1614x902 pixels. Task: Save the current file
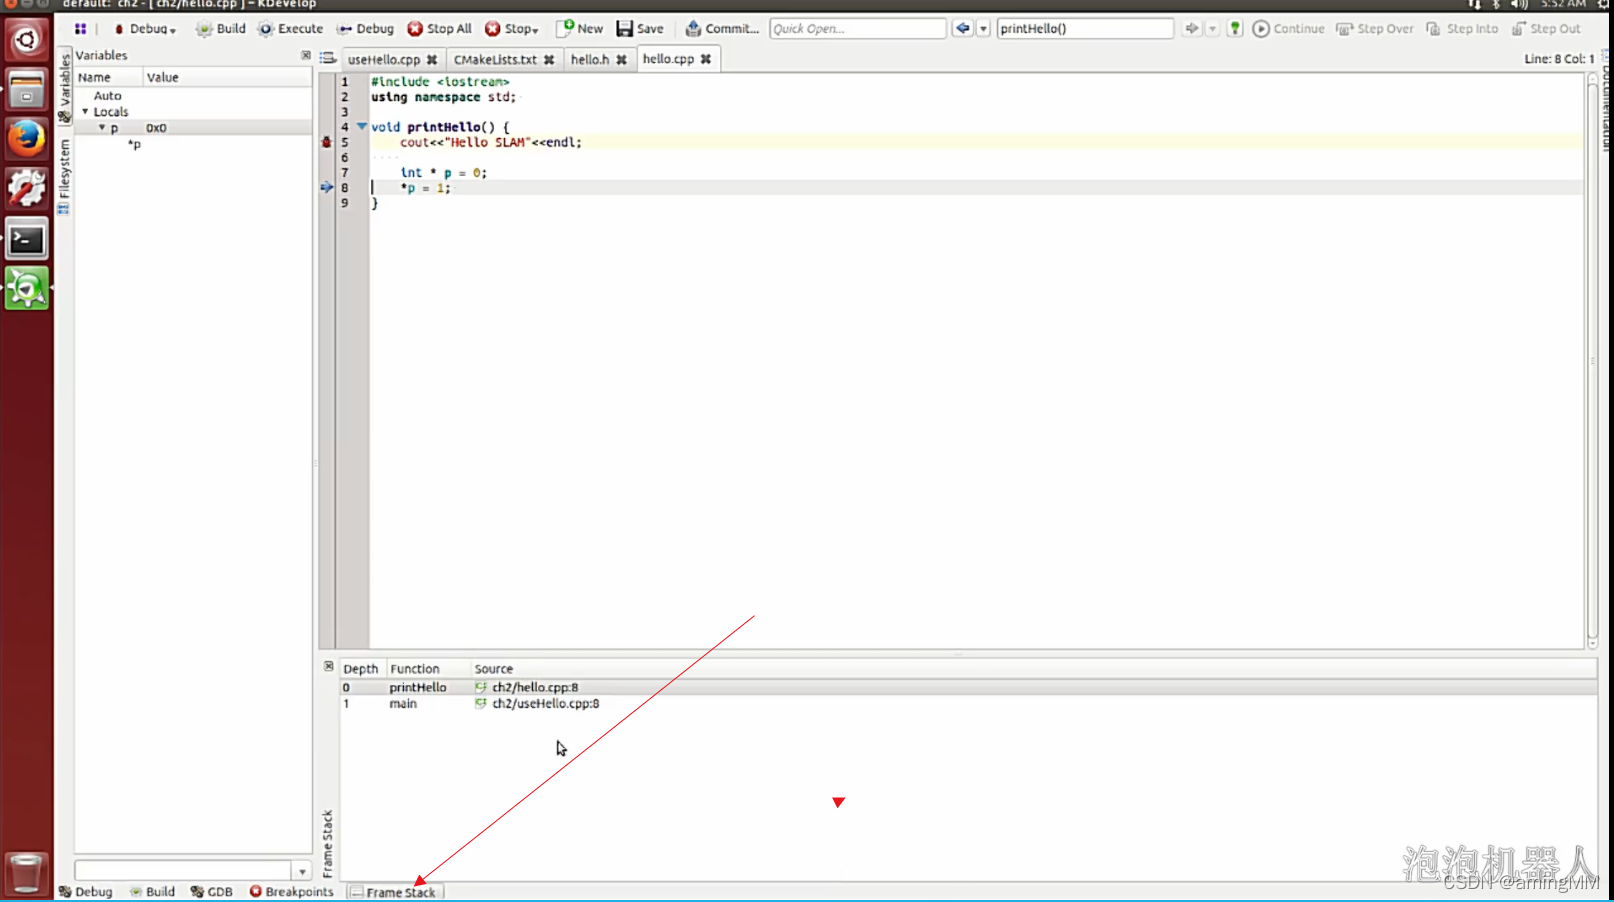pyautogui.click(x=640, y=29)
